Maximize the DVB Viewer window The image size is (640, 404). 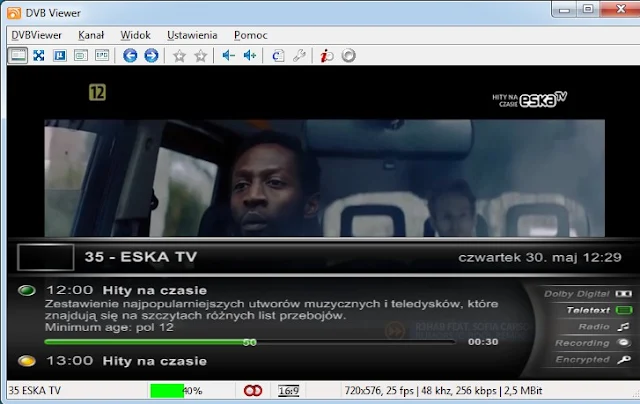(x=588, y=9)
